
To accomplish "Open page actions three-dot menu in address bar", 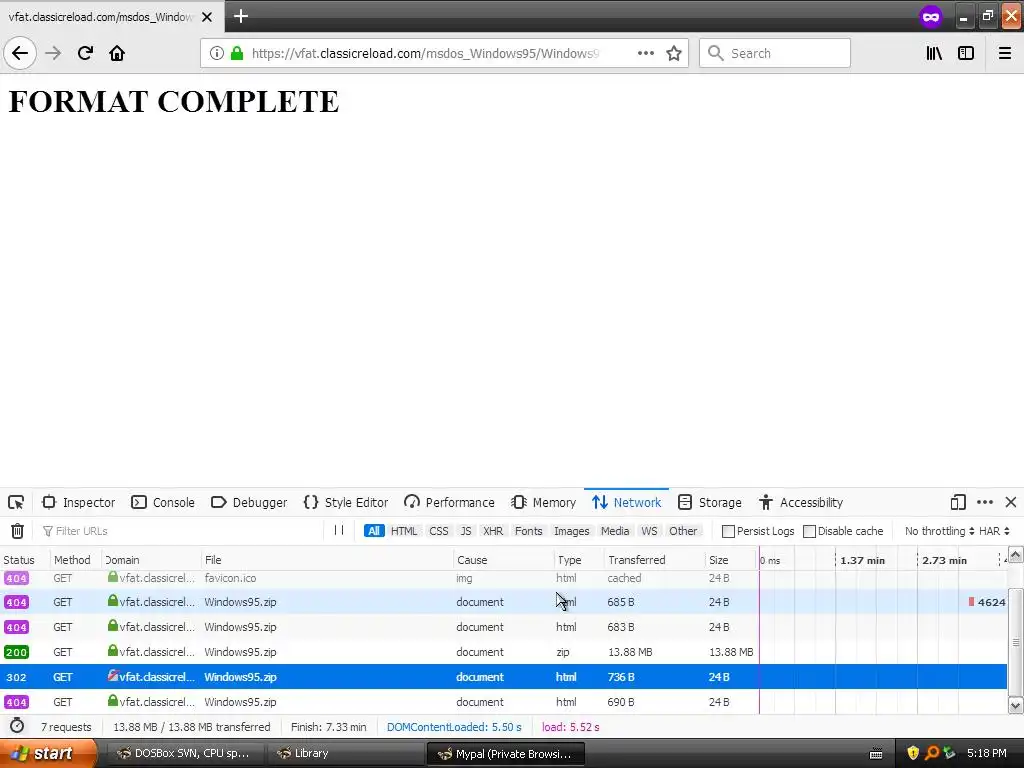I will pyautogui.click(x=646, y=53).
